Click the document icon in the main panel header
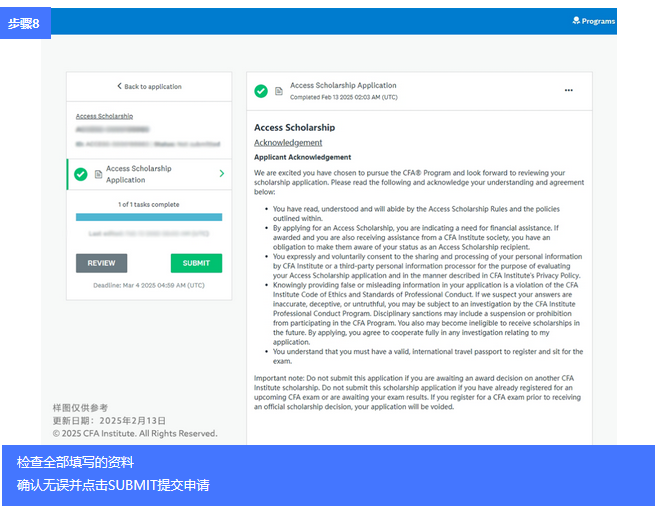The width and height of the screenshot is (655, 506). (x=279, y=91)
